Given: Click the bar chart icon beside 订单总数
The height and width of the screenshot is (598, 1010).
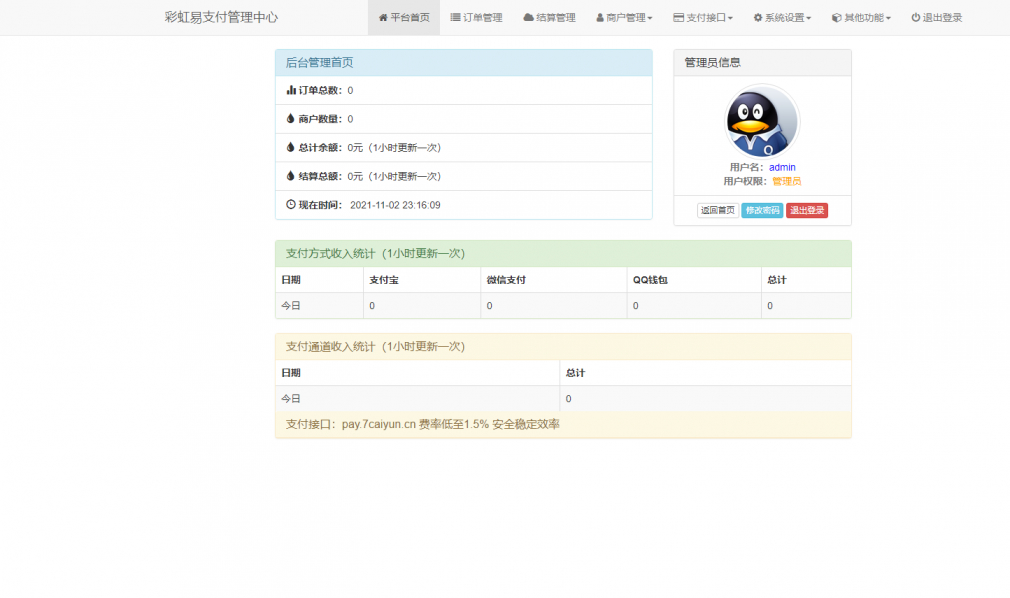Looking at the screenshot, I should (289, 90).
